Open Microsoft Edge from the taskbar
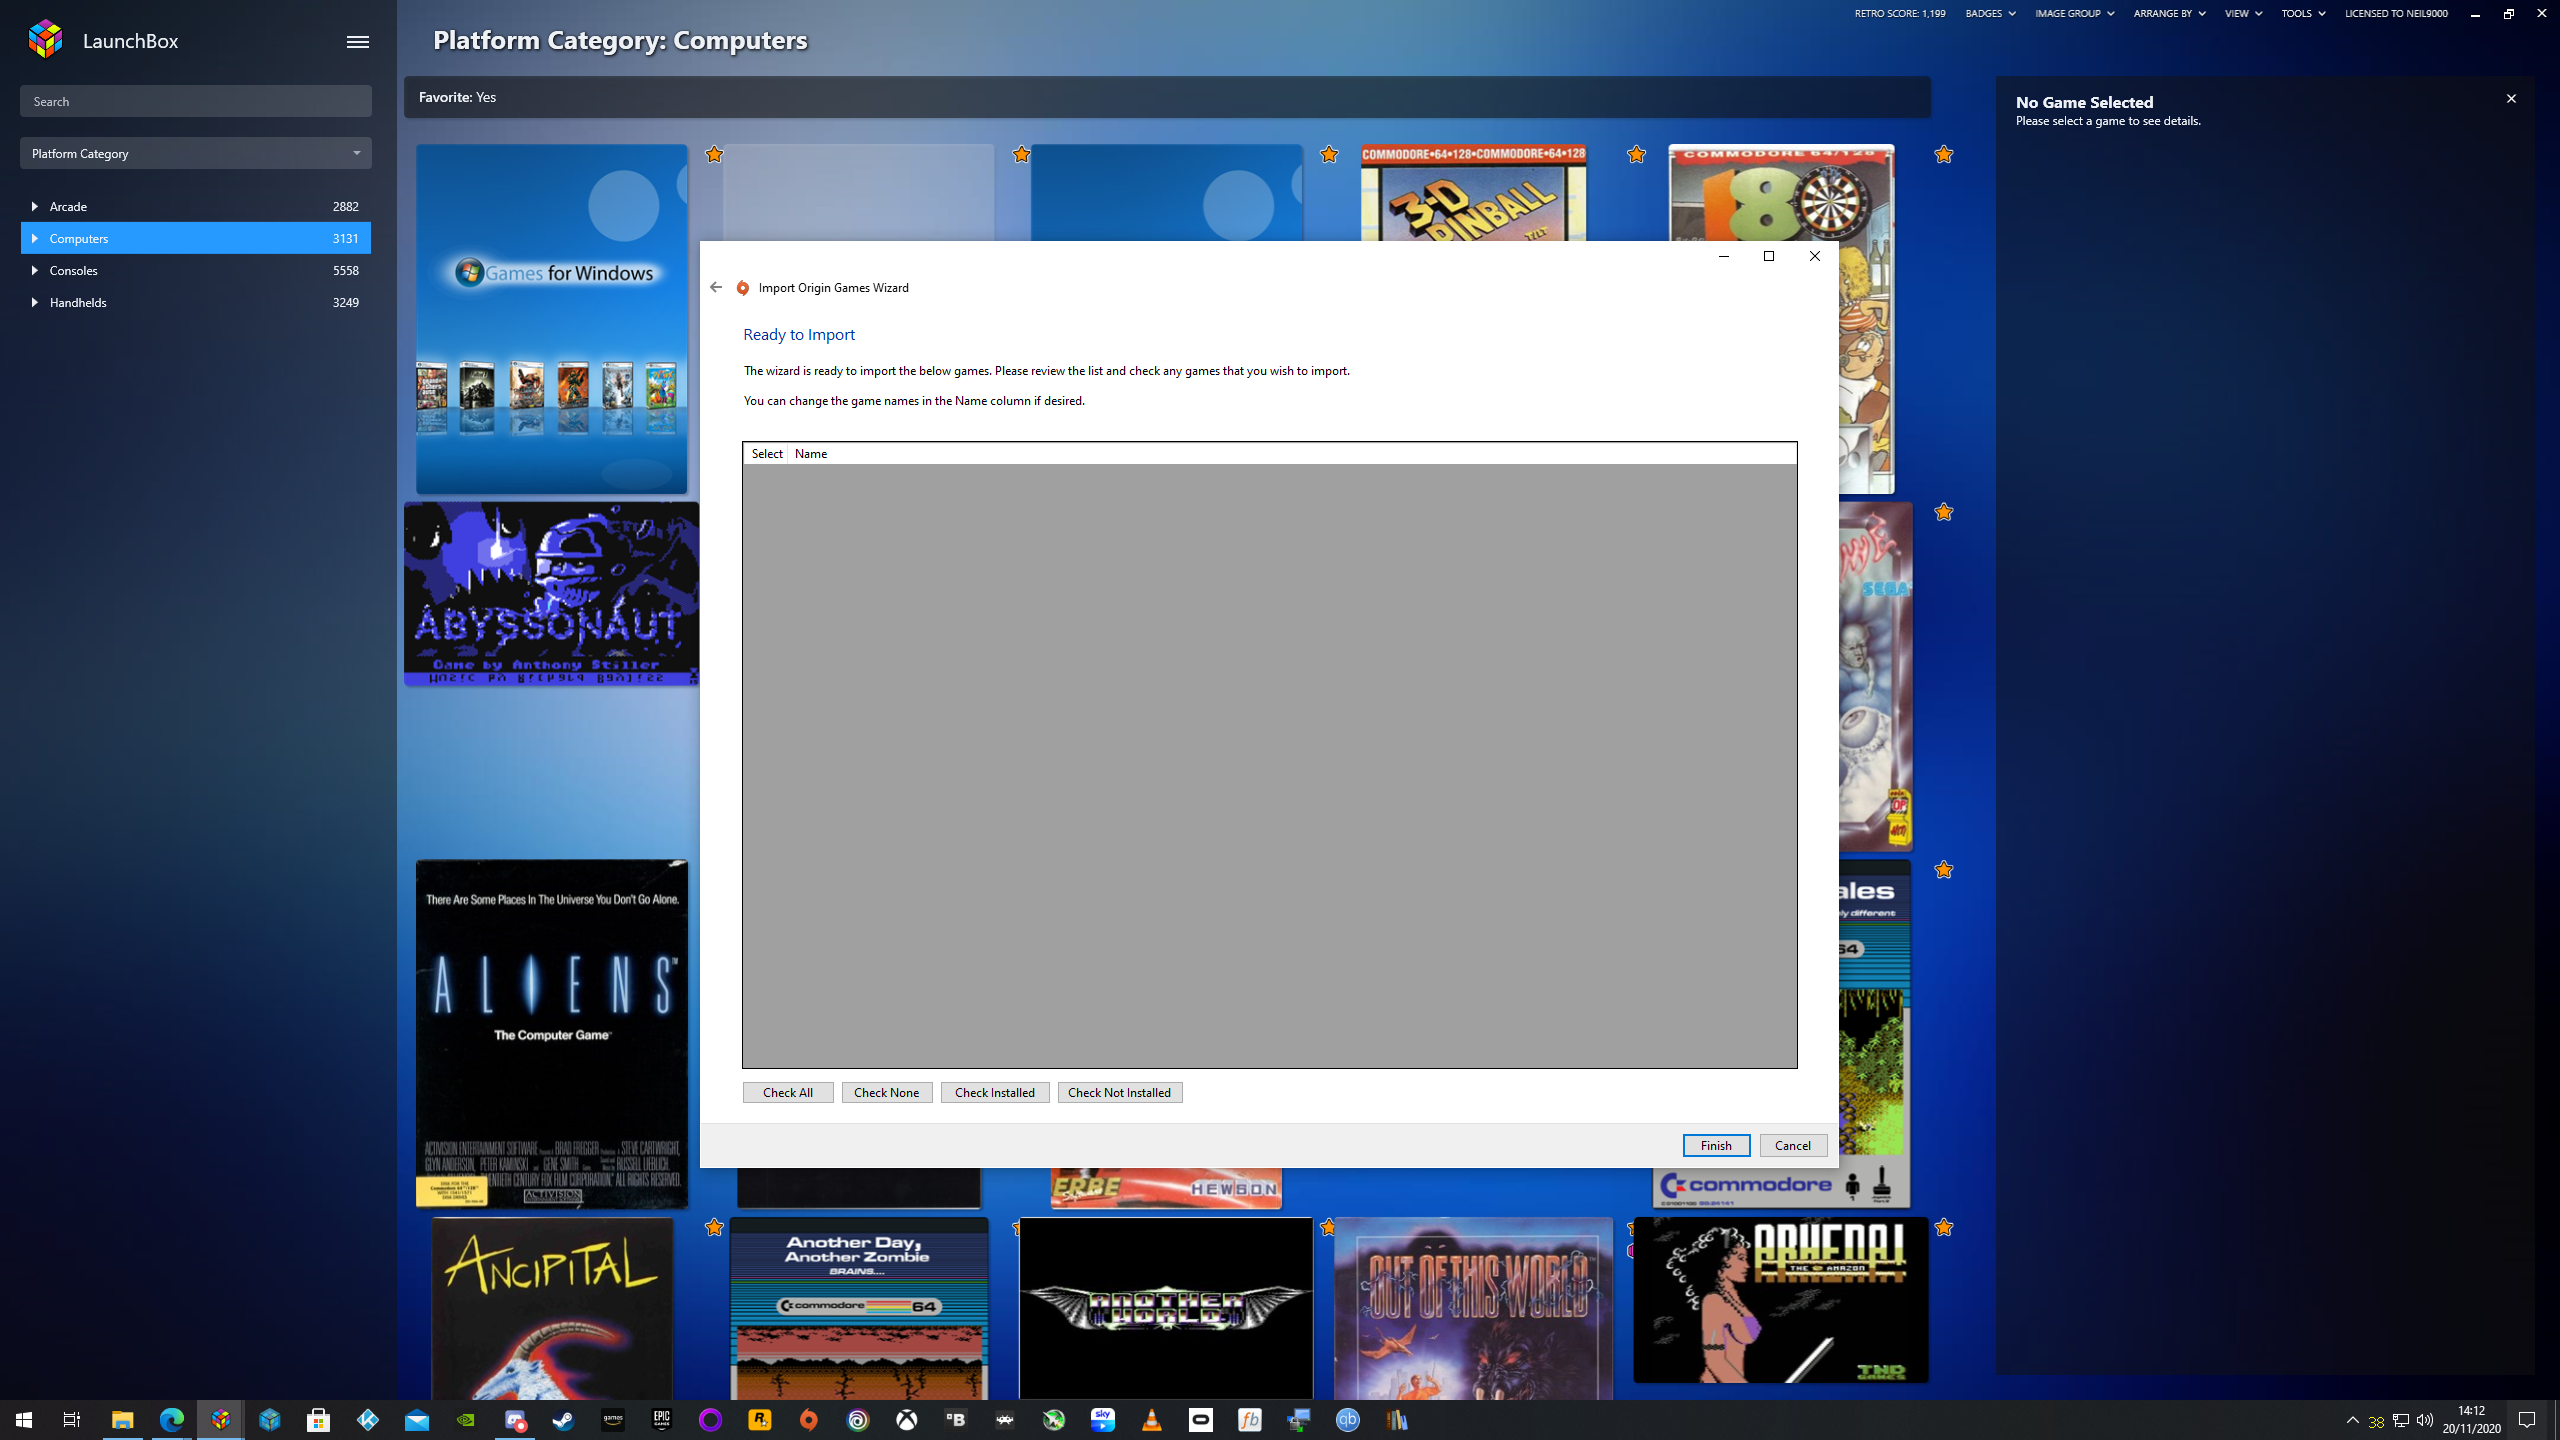The width and height of the screenshot is (2560, 1440). [171, 1420]
